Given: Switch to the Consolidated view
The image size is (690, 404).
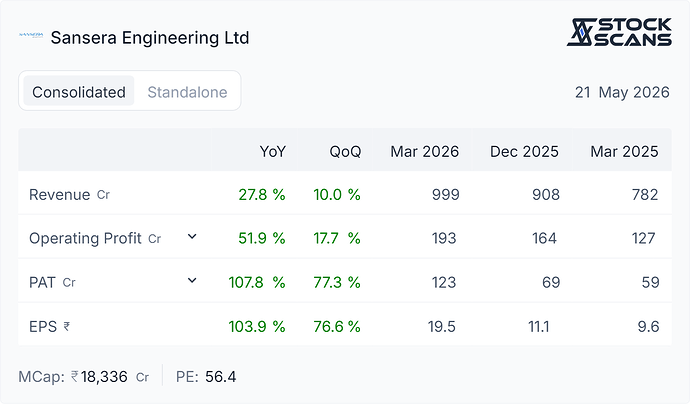Looking at the screenshot, I should coord(79,92).
